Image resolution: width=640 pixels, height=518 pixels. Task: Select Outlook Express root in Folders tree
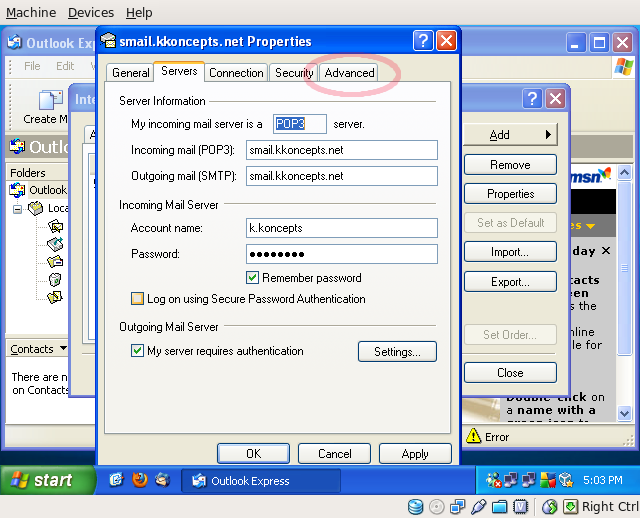(x=48, y=190)
